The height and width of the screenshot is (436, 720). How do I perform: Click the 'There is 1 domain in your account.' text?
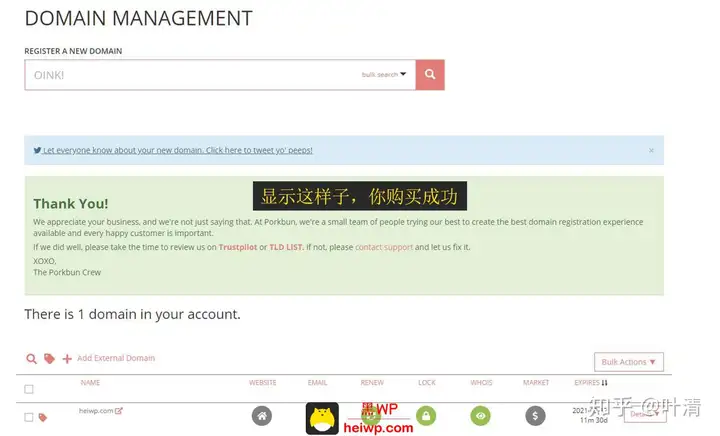132,314
